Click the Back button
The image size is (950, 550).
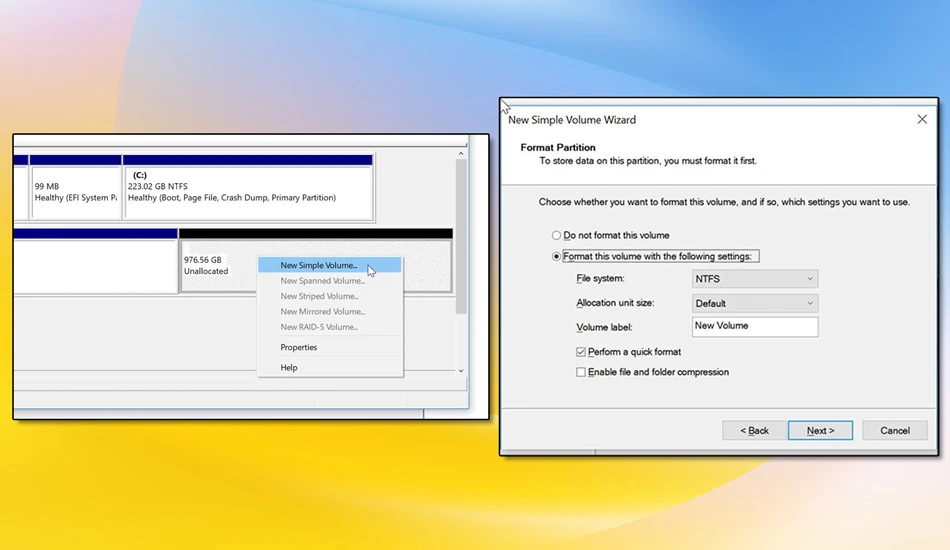[x=754, y=431]
